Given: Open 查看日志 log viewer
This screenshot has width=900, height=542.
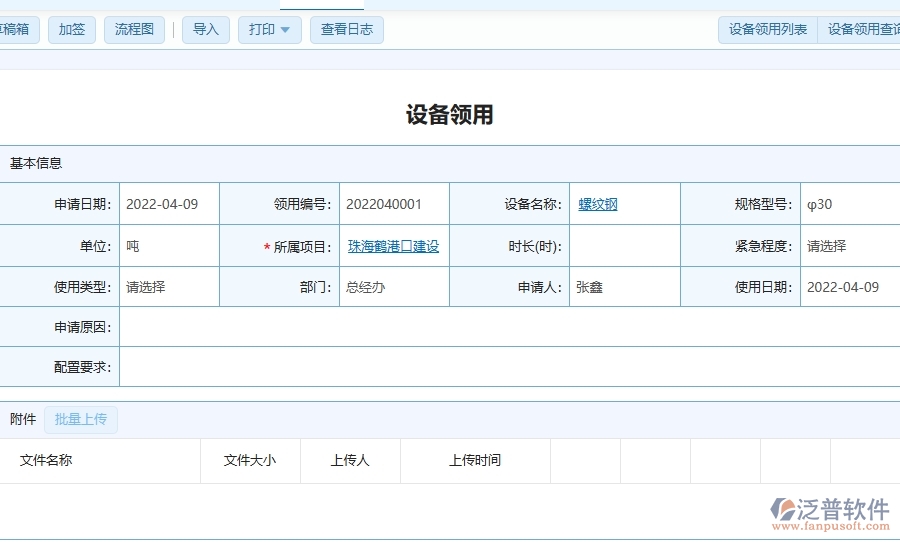Looking at the screenshot, I should tap(347, 30).
